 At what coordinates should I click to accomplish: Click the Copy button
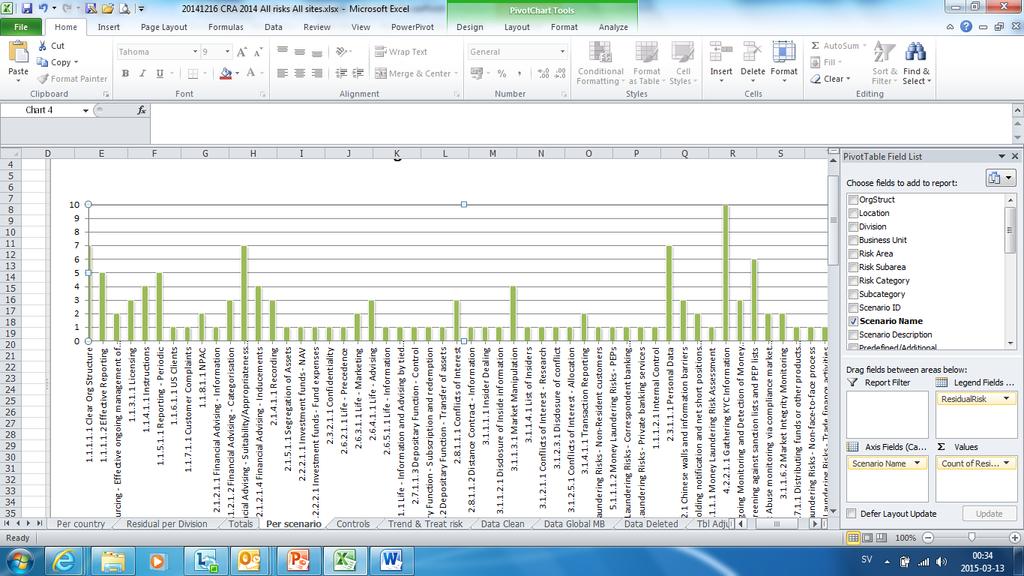point(57,62)
